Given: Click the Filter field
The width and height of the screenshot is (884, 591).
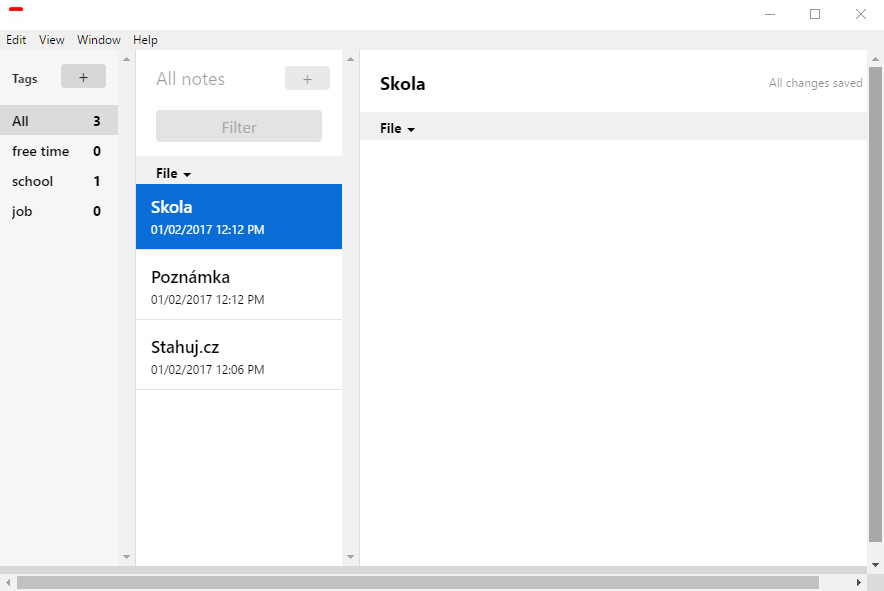Looking at the screenshot, I should point(239,126).
